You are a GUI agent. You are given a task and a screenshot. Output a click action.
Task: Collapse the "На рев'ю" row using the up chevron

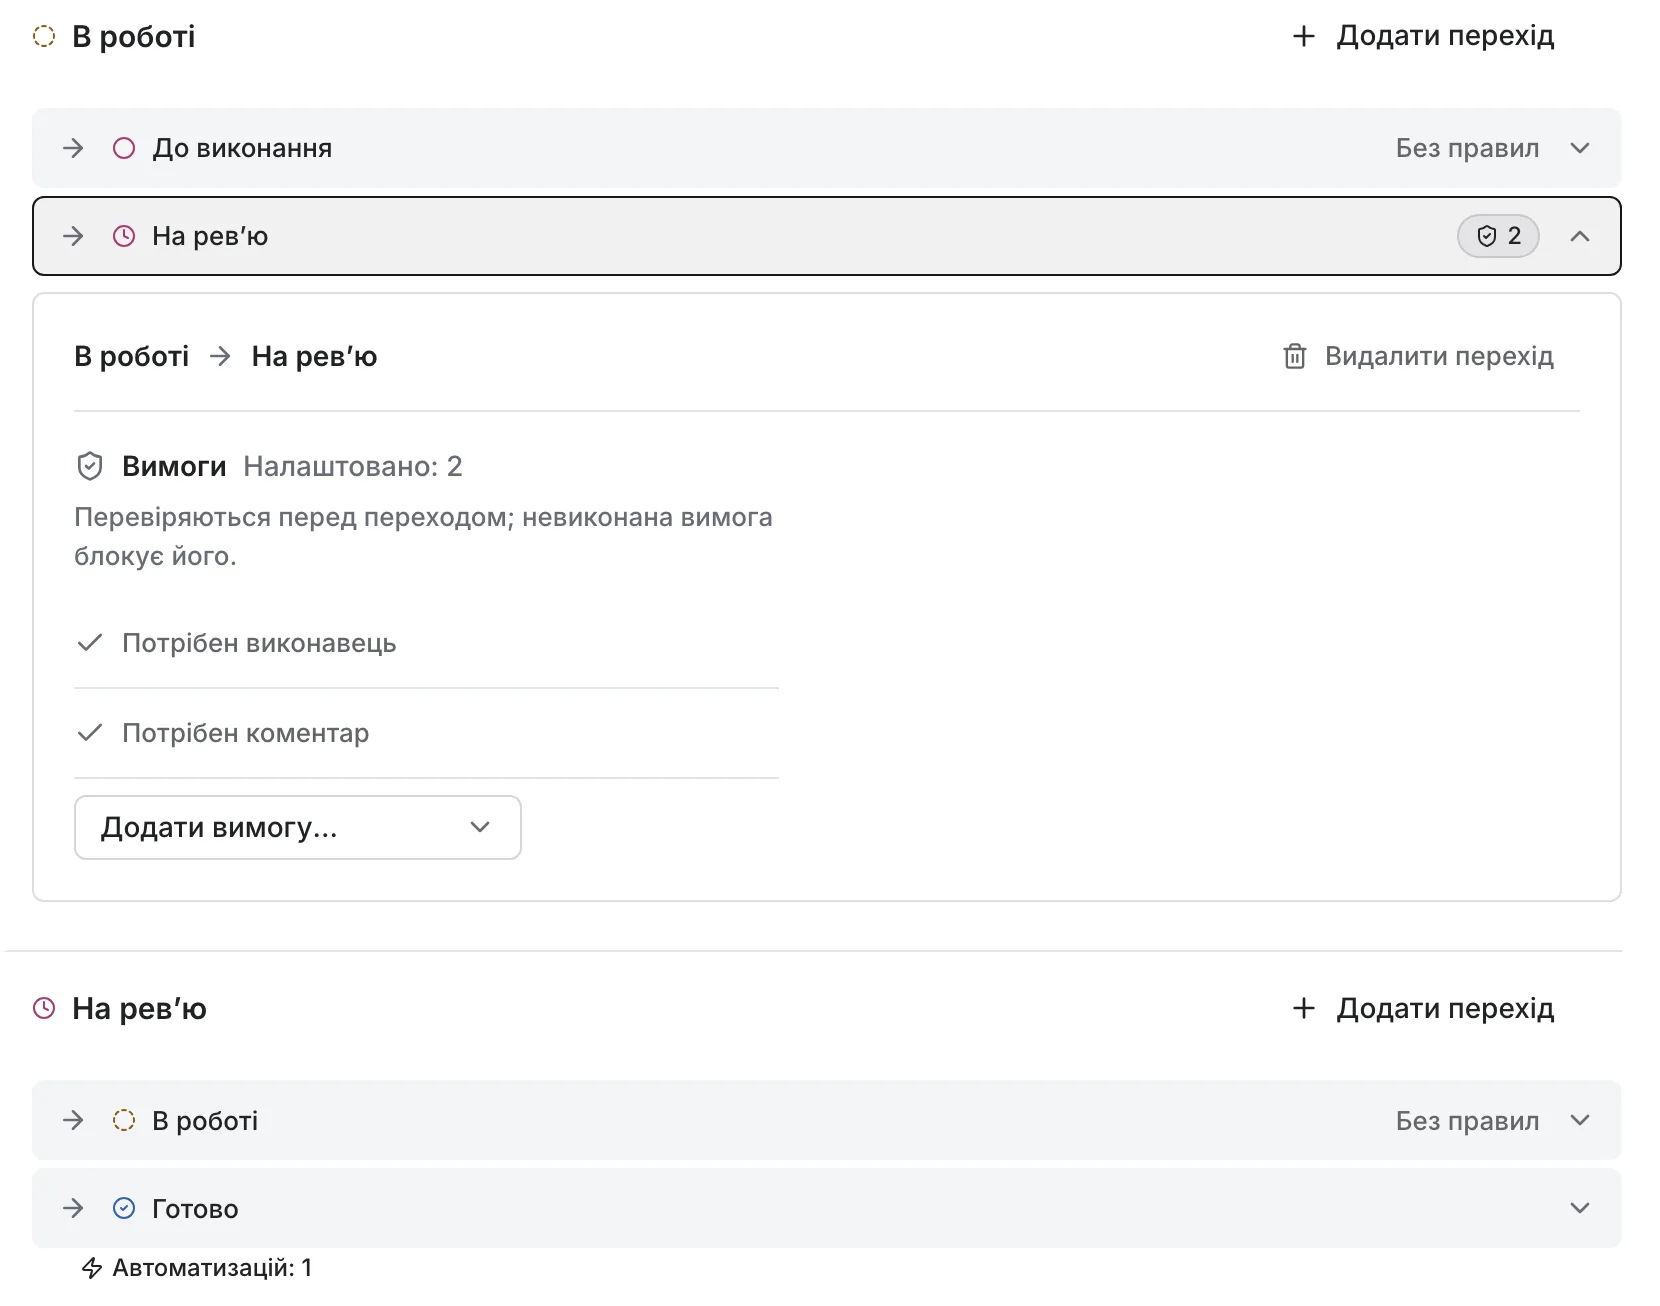pos(1580,236)
